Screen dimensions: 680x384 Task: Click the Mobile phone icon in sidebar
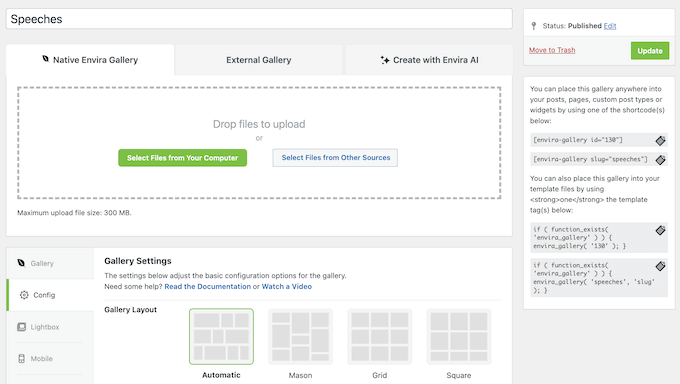coord(21,358)
